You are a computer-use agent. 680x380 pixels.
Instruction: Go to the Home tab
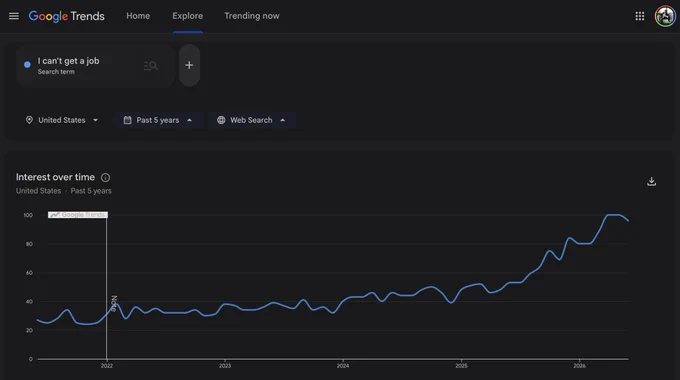[x=138, y=16]
